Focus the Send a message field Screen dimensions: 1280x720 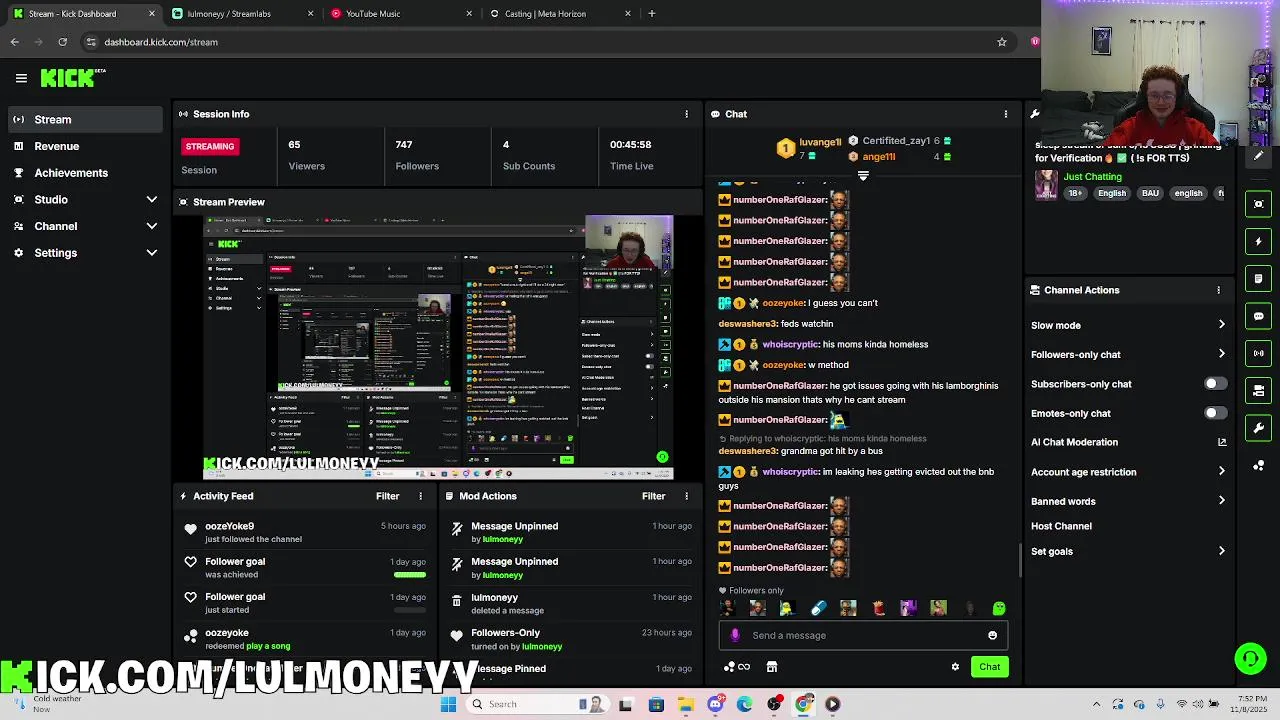tap(863, 635)
